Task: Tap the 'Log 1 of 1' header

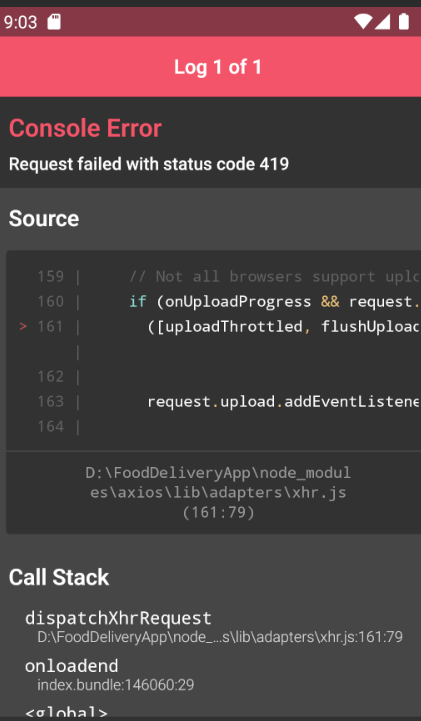Action: [217, 67]
